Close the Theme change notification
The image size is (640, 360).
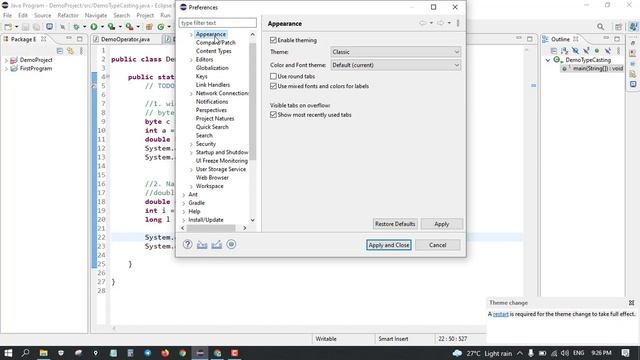click(x=631, y=303)
